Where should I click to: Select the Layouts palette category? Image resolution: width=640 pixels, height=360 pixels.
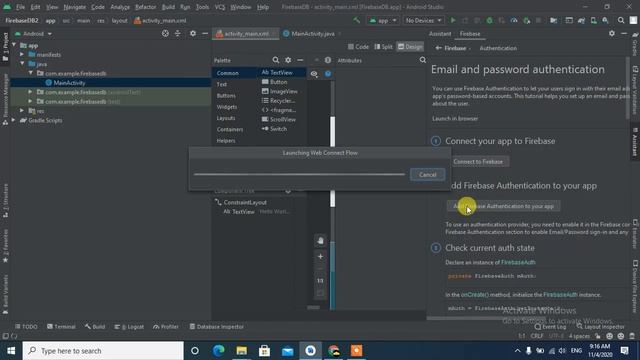click(x=226, y=118)
